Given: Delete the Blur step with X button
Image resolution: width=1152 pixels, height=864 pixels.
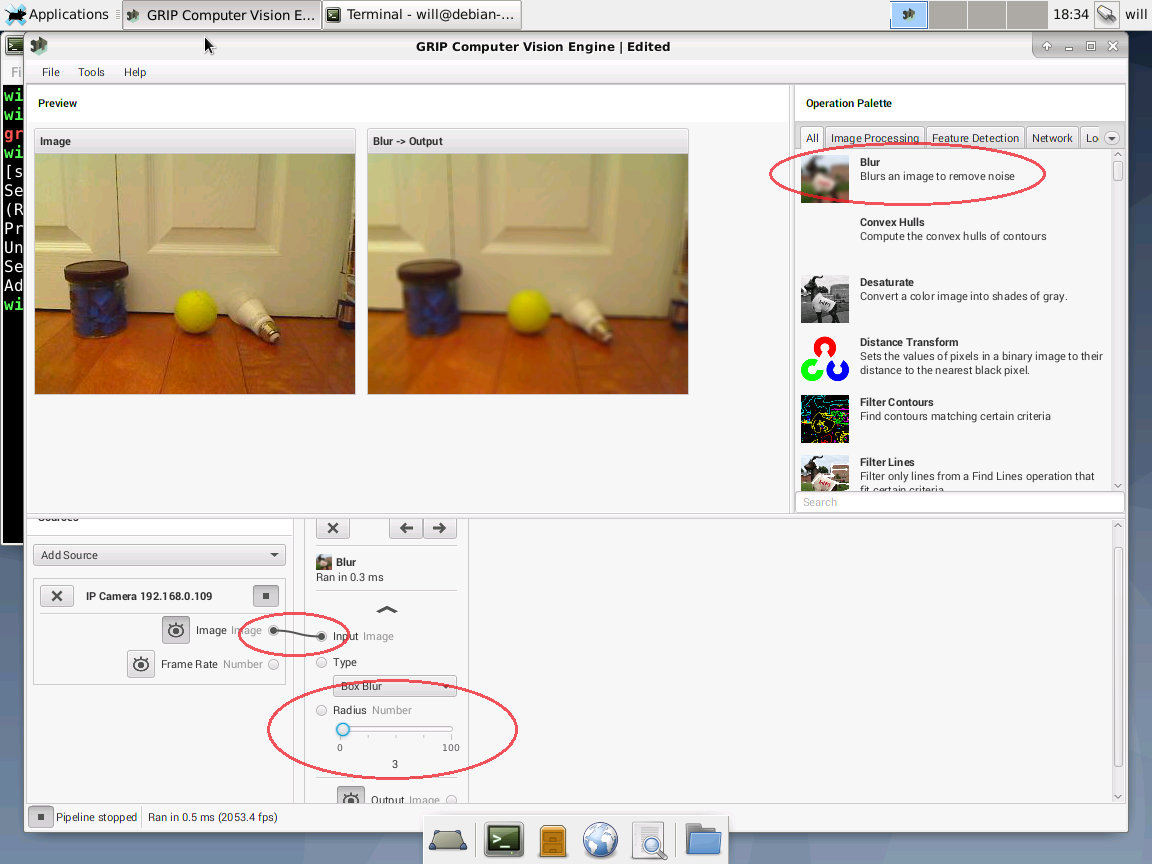Looking at the screenshot, I should point(333,529).
